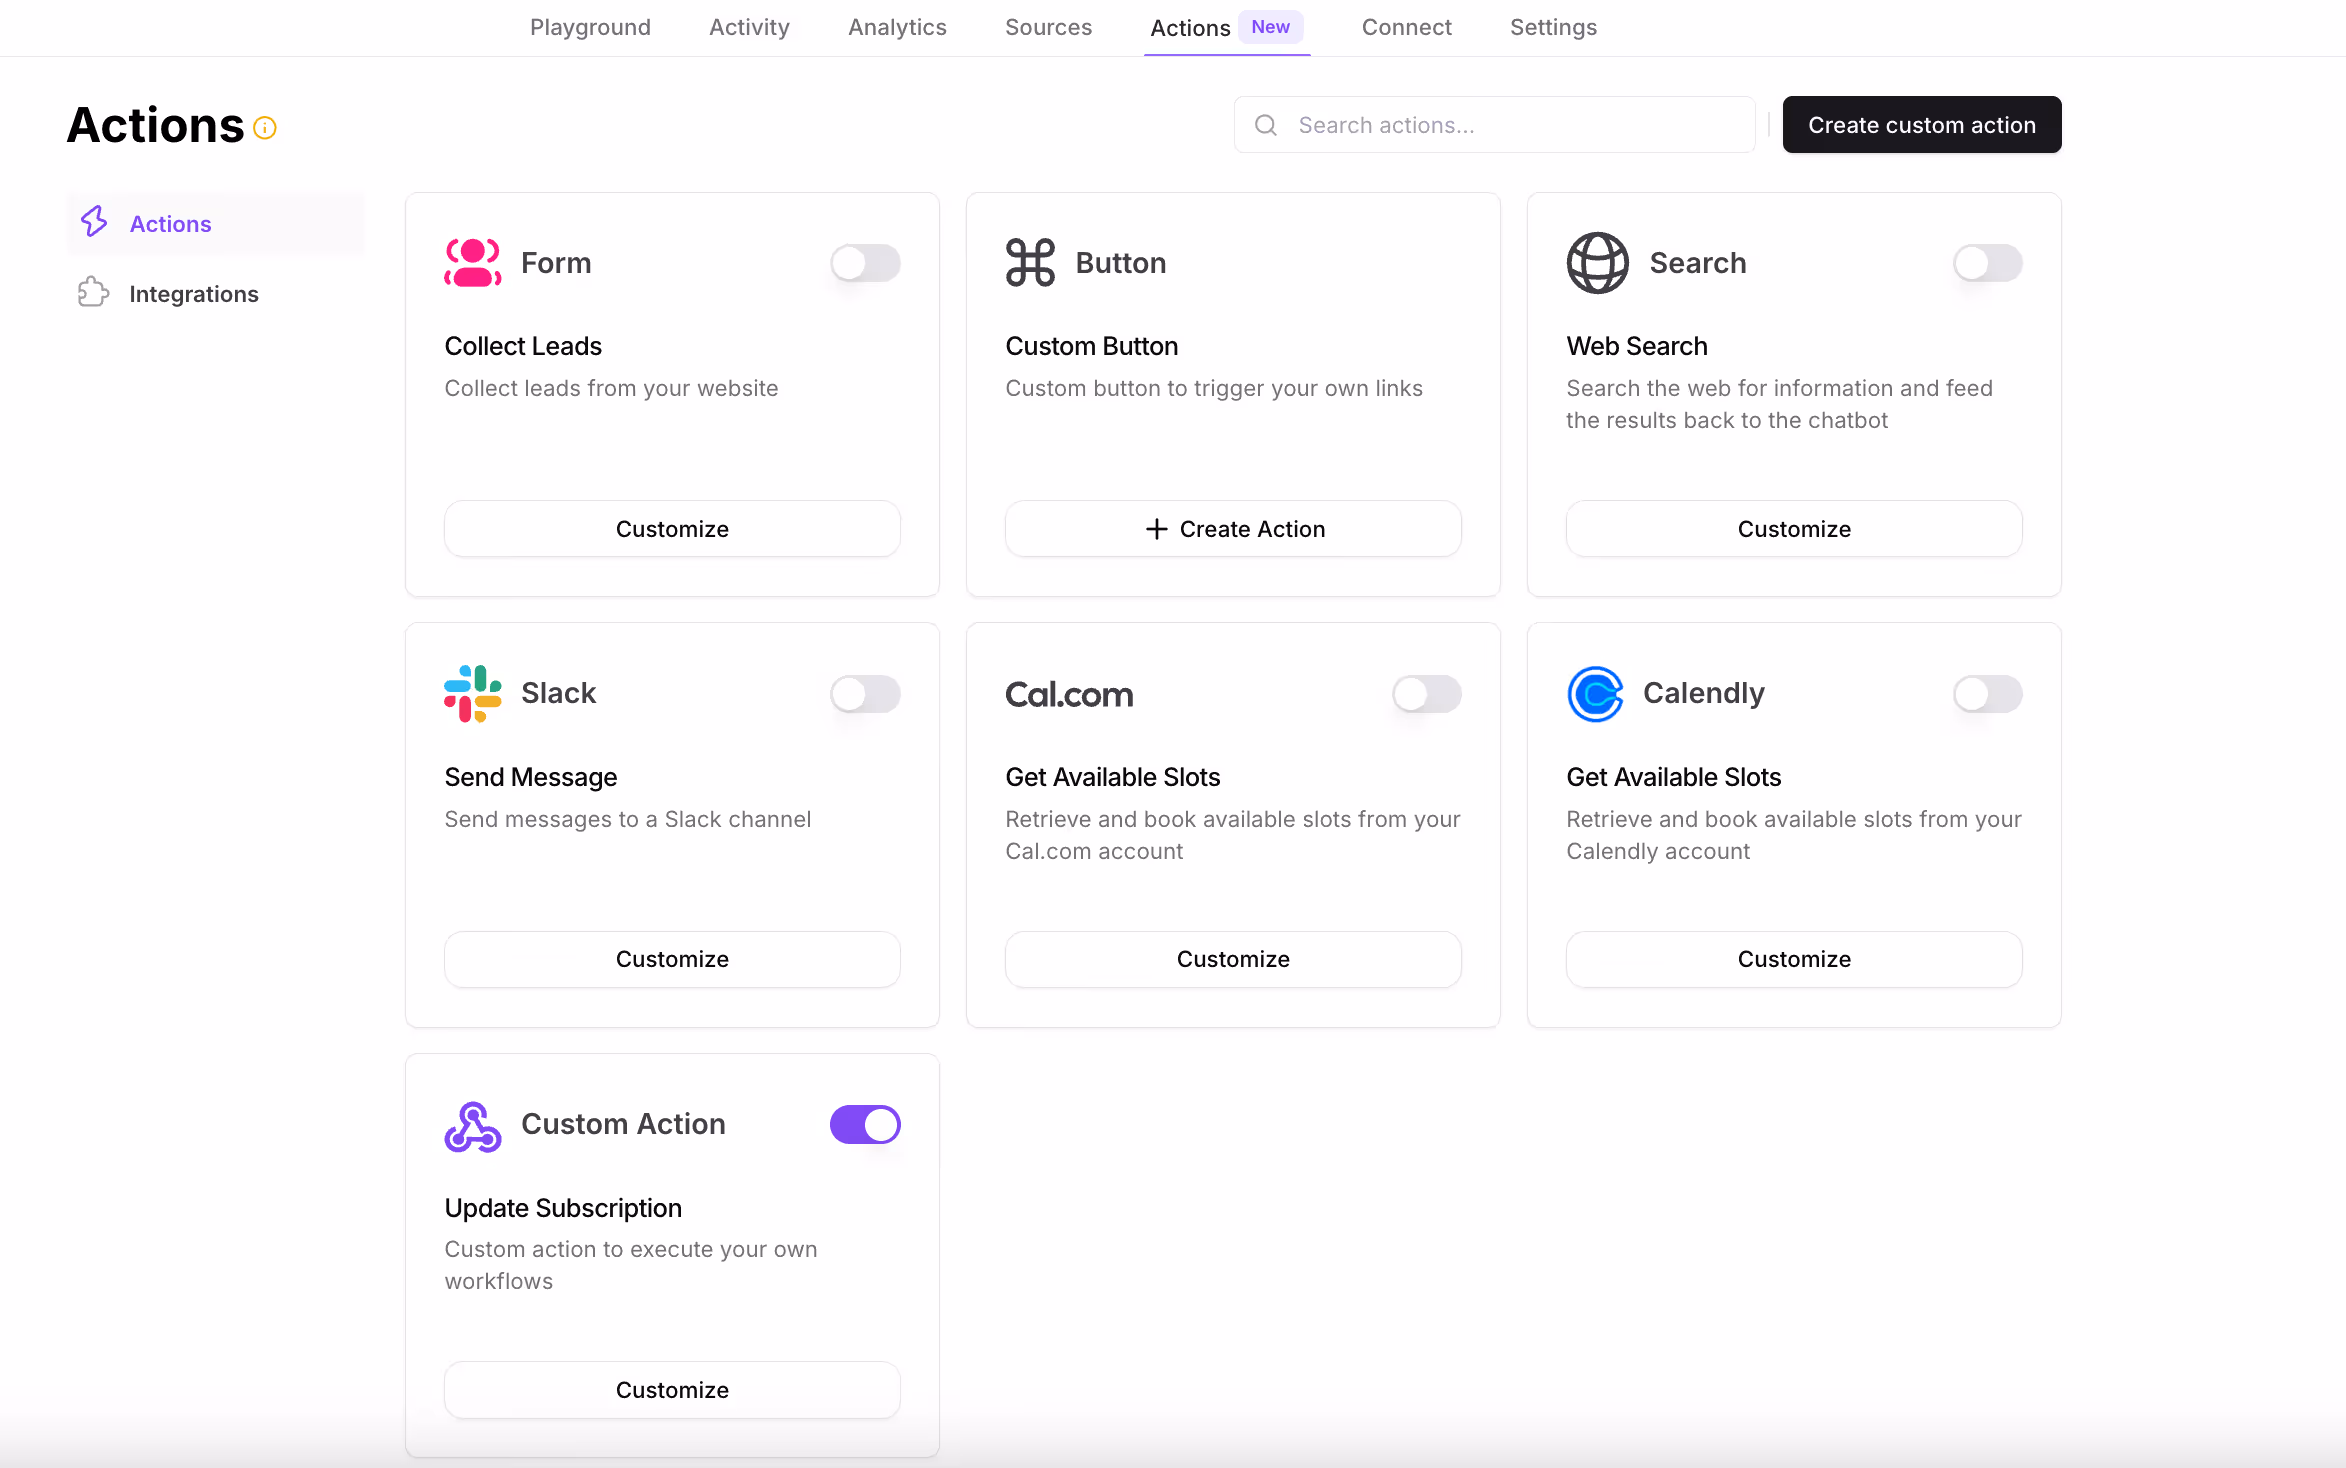This screenshot has height=1468, width=2346.
Task: Switch to the Analytics tab
Action: coord(897,27)
